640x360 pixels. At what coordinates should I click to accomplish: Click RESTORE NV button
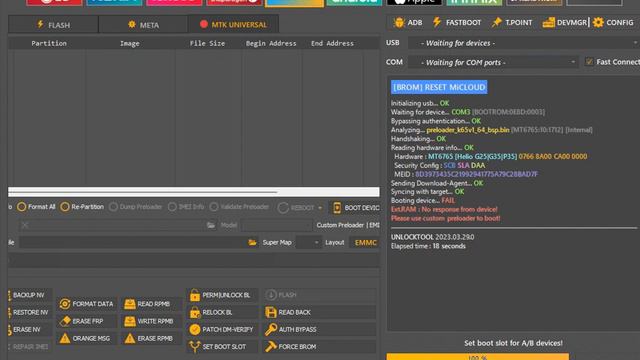click(x=30, y=312)
